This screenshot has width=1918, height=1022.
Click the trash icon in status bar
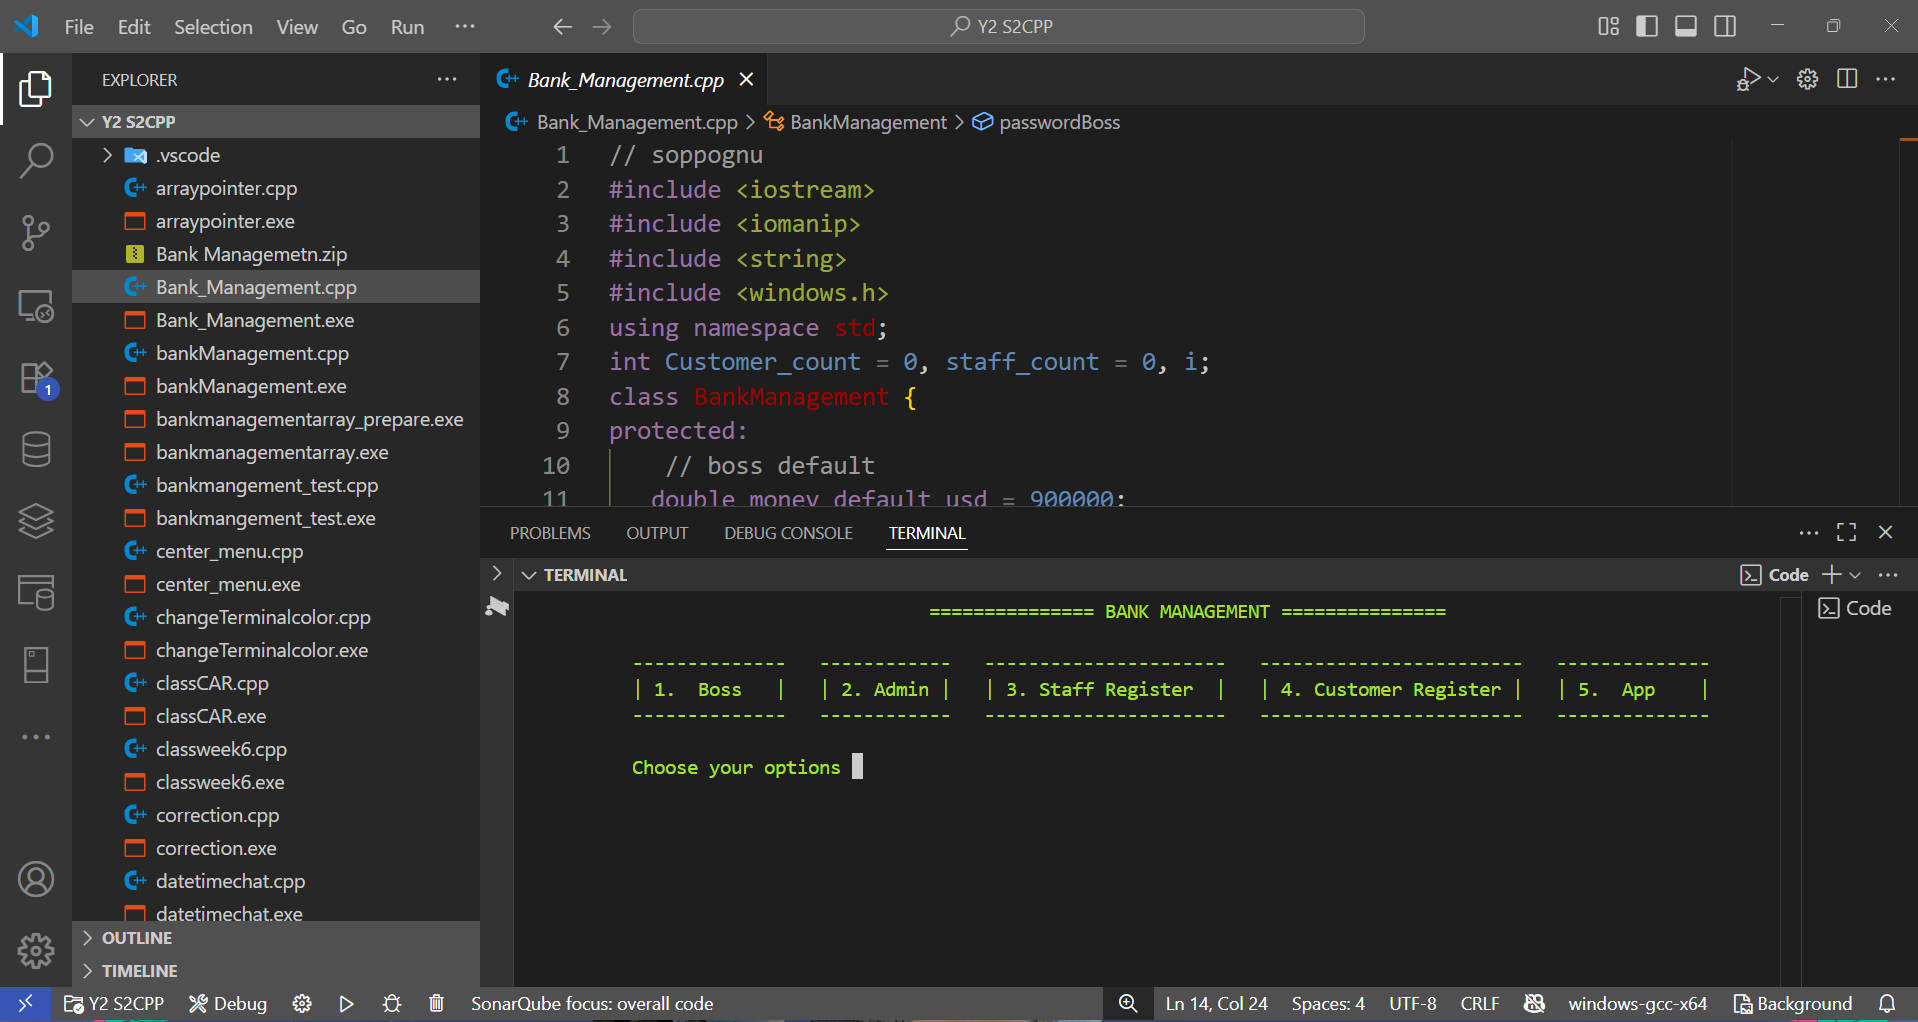click(436, 1003)
